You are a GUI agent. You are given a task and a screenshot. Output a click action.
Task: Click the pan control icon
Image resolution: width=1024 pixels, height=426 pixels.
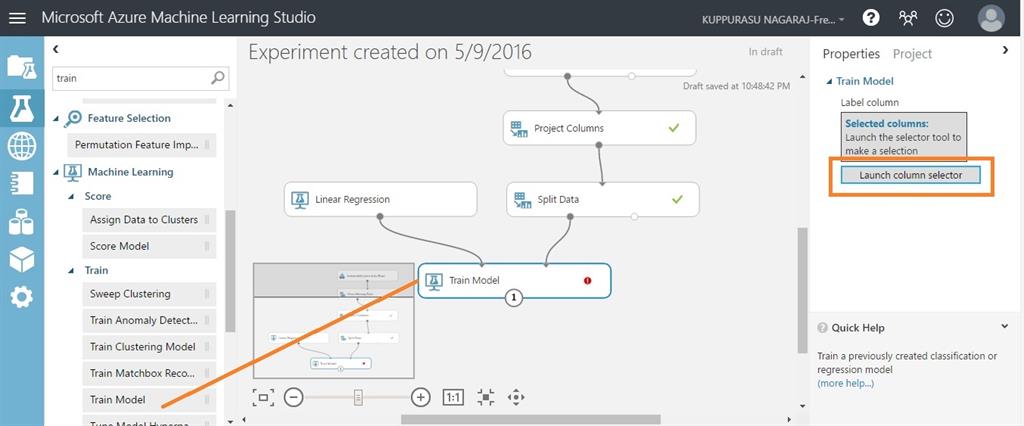[516, 397]
